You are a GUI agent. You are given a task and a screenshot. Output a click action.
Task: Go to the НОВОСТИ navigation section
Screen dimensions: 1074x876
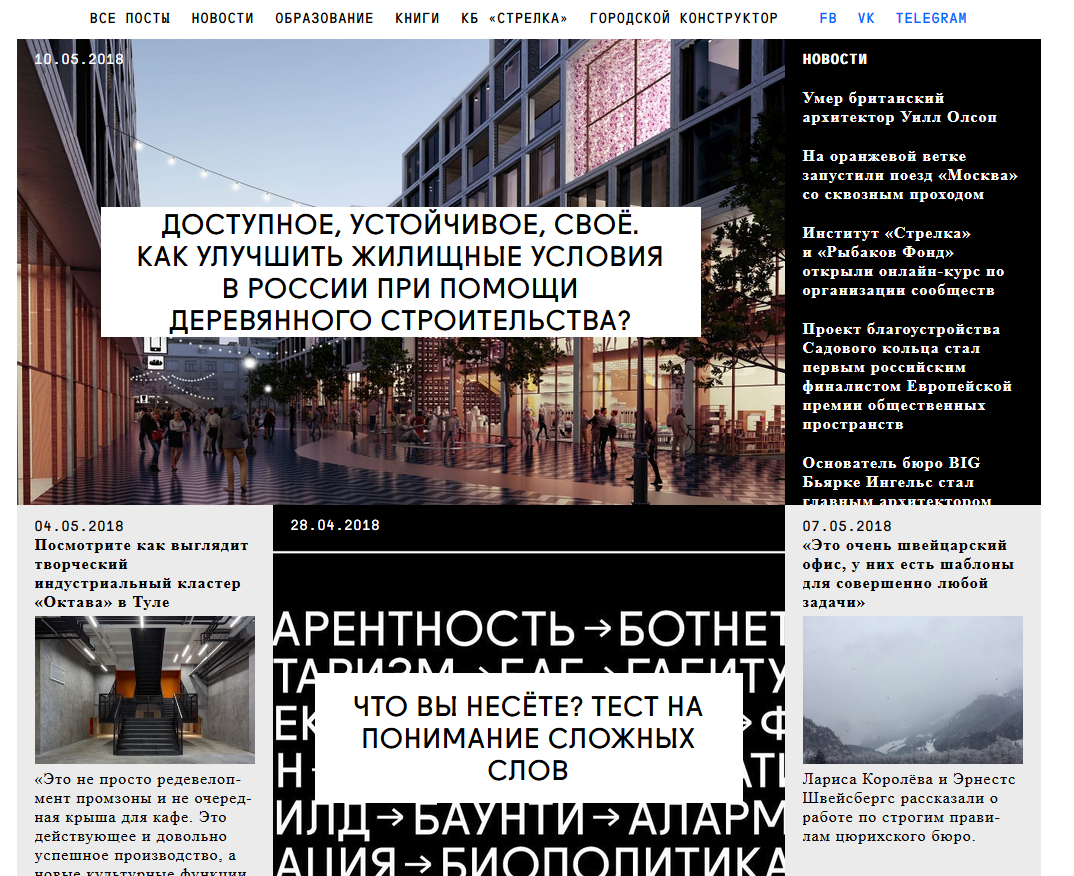coord(222,18)
